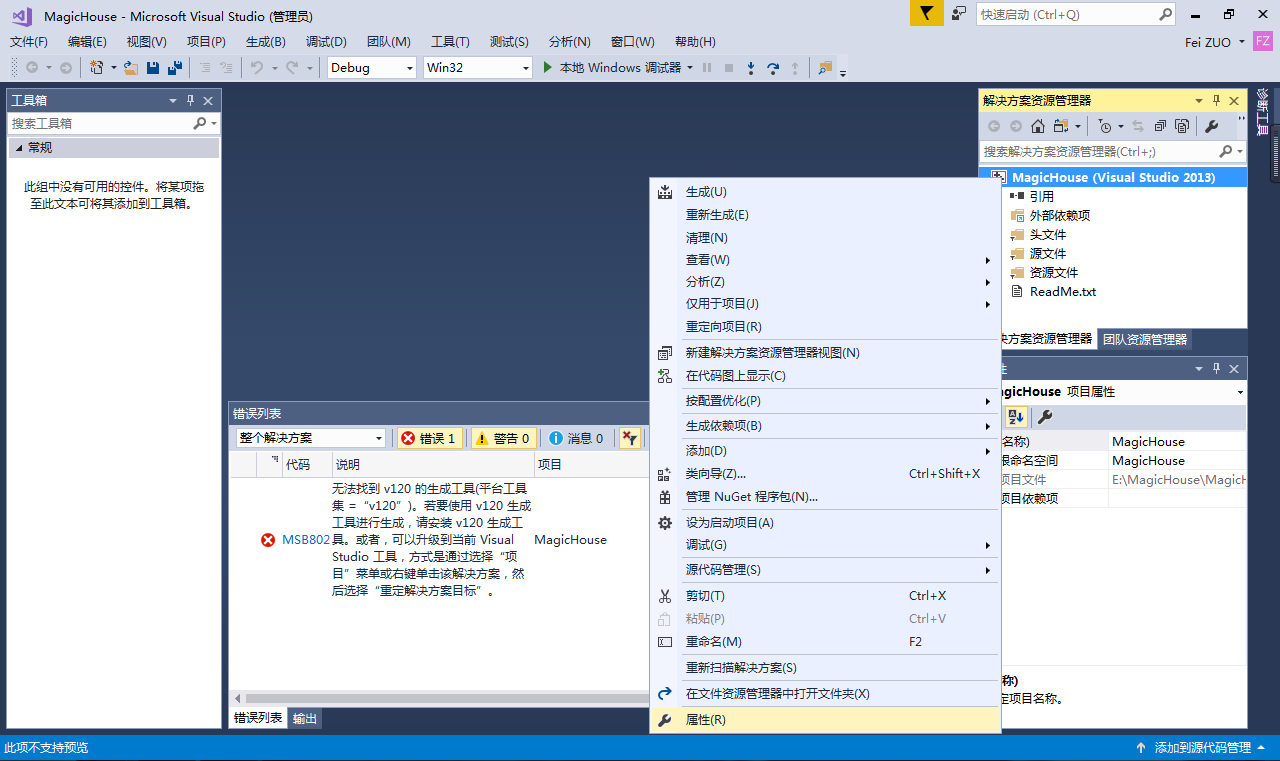The image size is (1280, 761).
Task: Open the Toolbox window options dropdown arrow
Action: (172, 100)
